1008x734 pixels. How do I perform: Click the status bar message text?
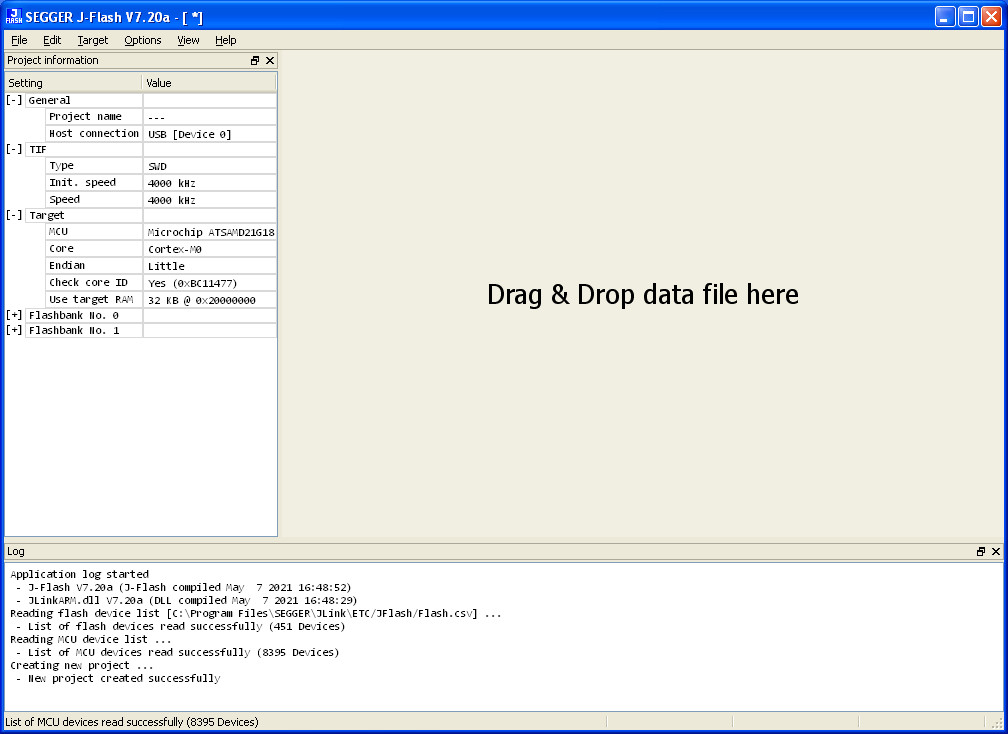pos(132,722)
